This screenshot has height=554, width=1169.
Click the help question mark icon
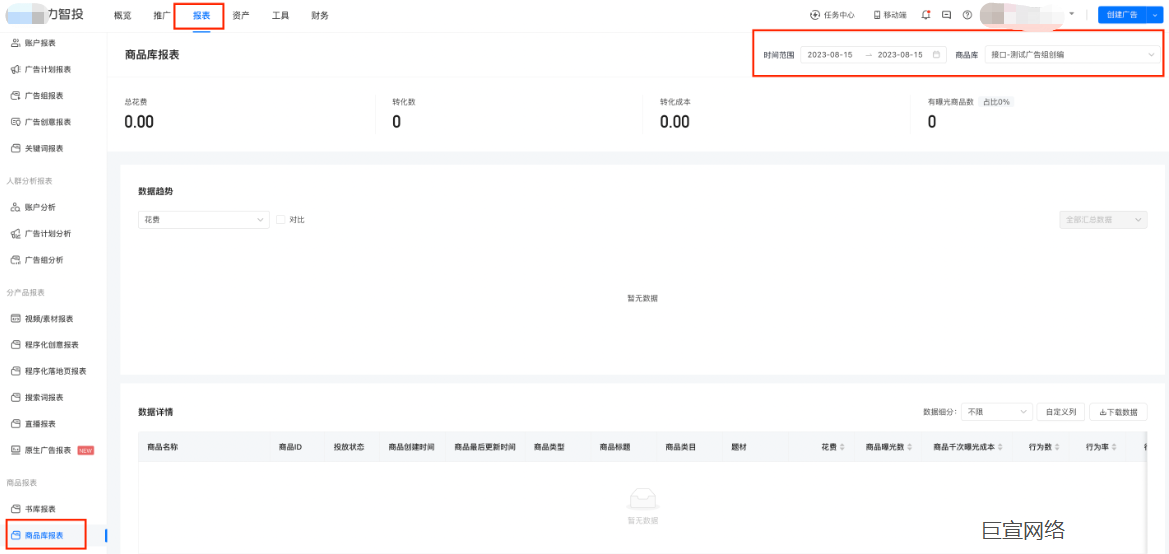(967, 15)
